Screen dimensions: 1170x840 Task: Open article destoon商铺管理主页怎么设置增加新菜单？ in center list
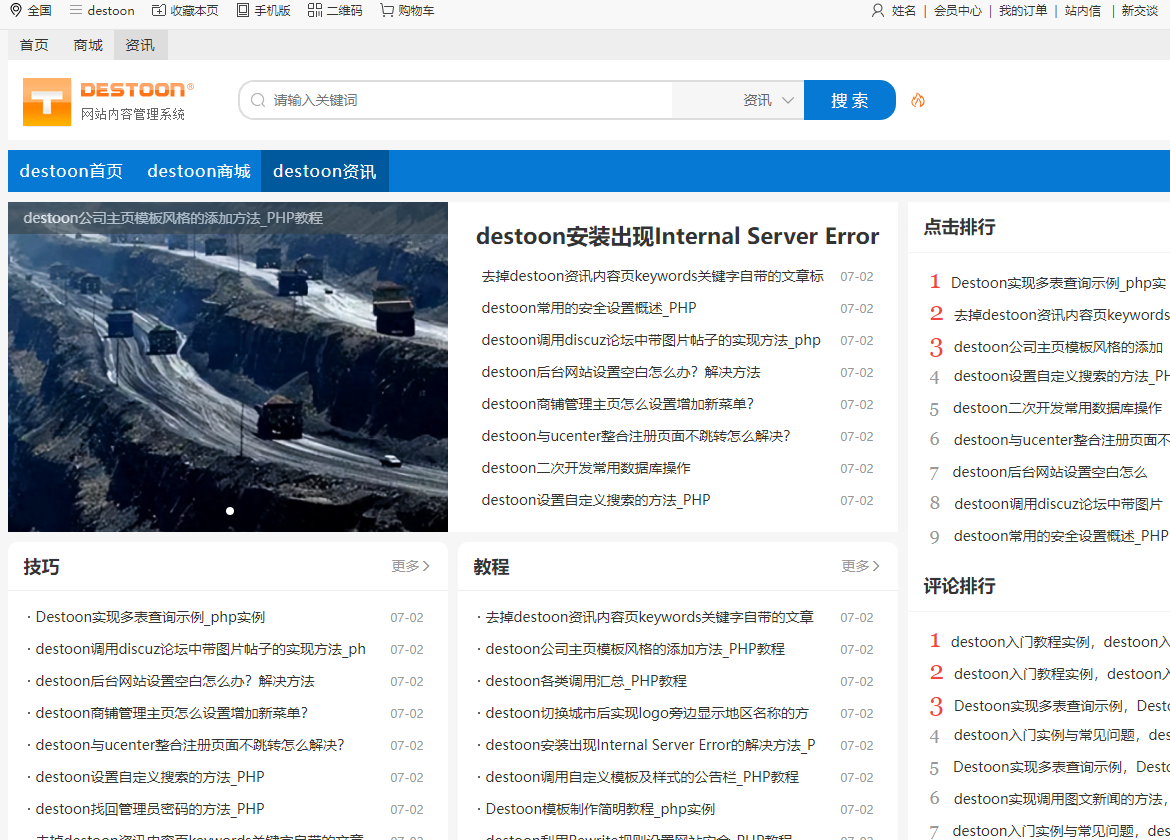pyautogui.click(x=618, y=404)
